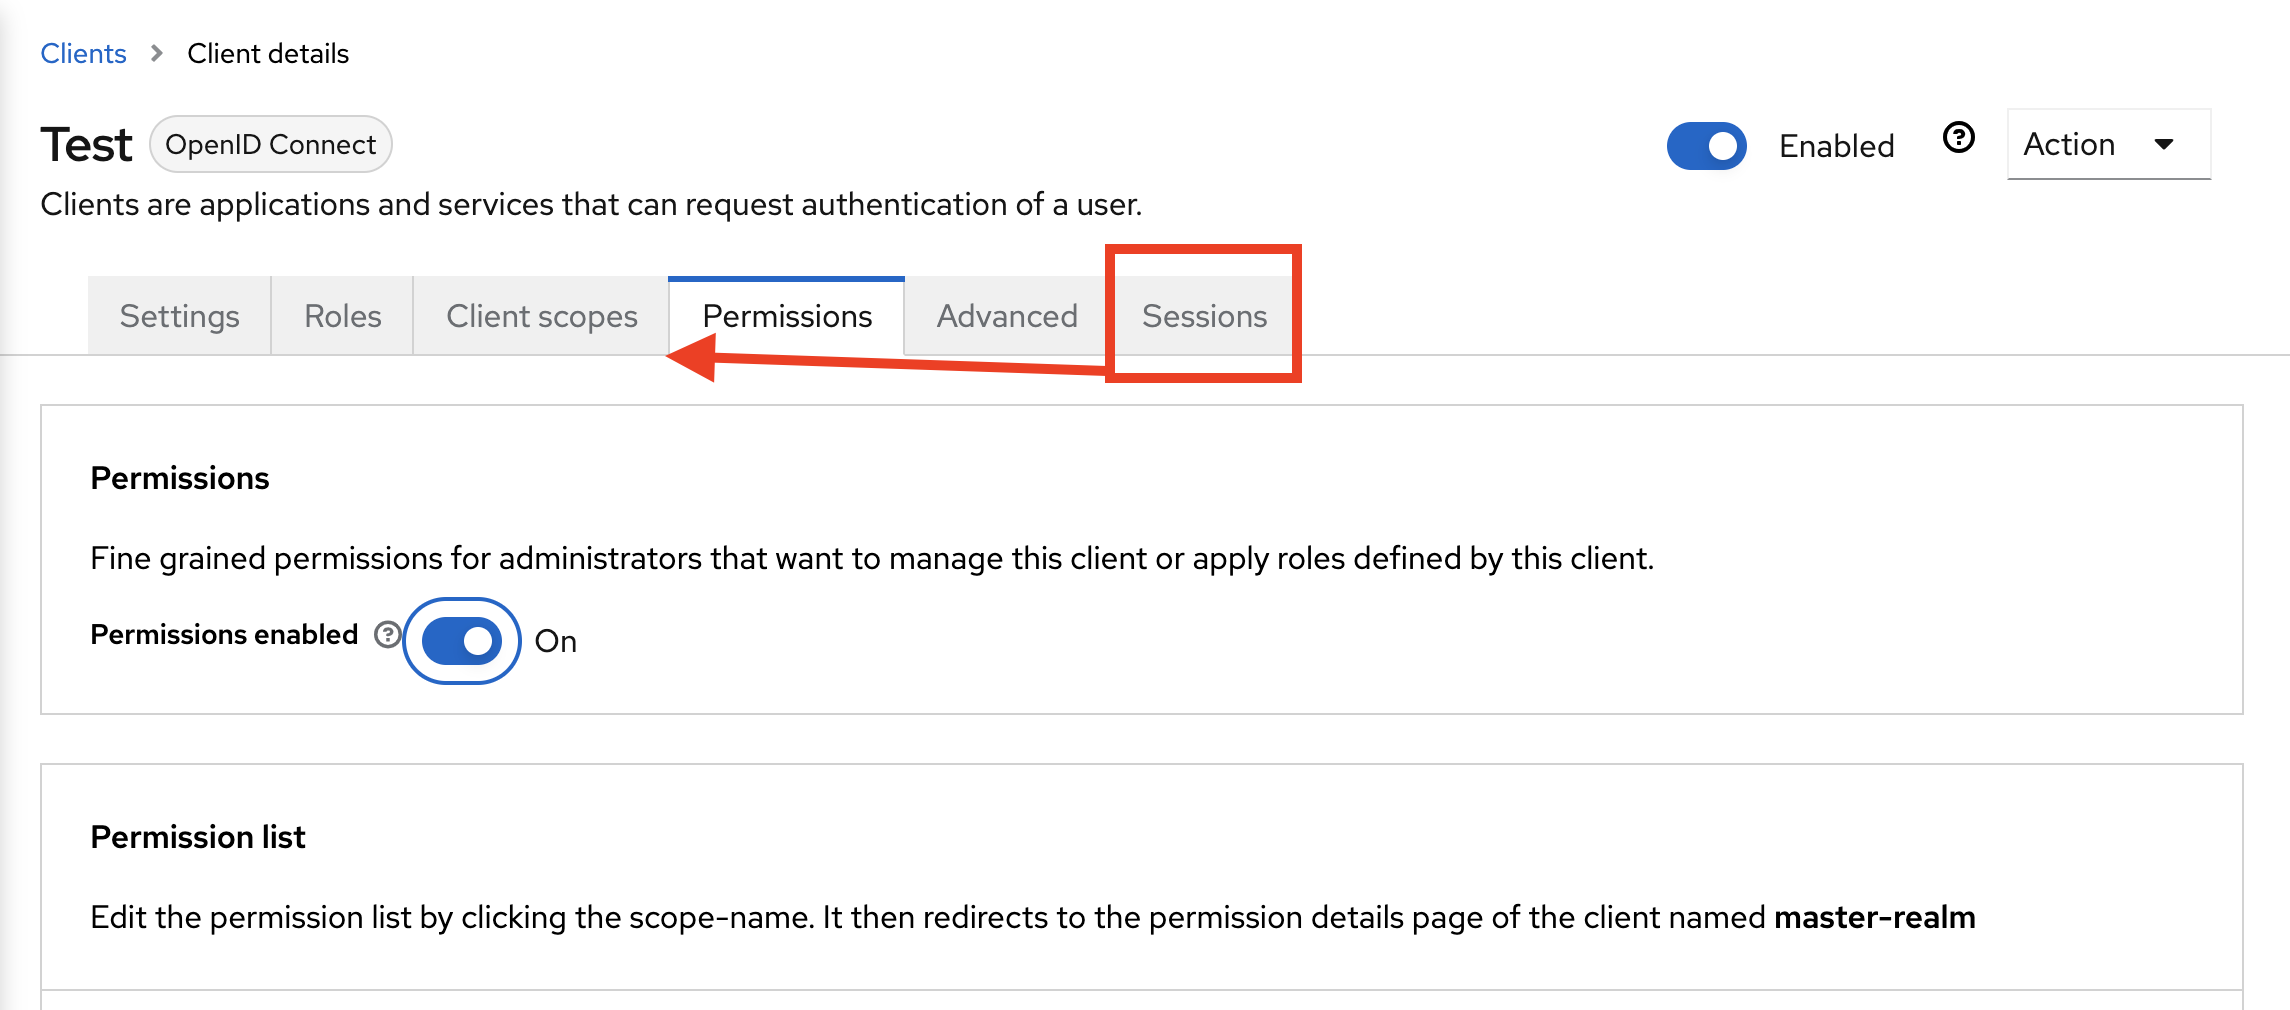Click the Permission list section heading
2290x1010 pixels.
pyautogui.click(x=197, y=836)
